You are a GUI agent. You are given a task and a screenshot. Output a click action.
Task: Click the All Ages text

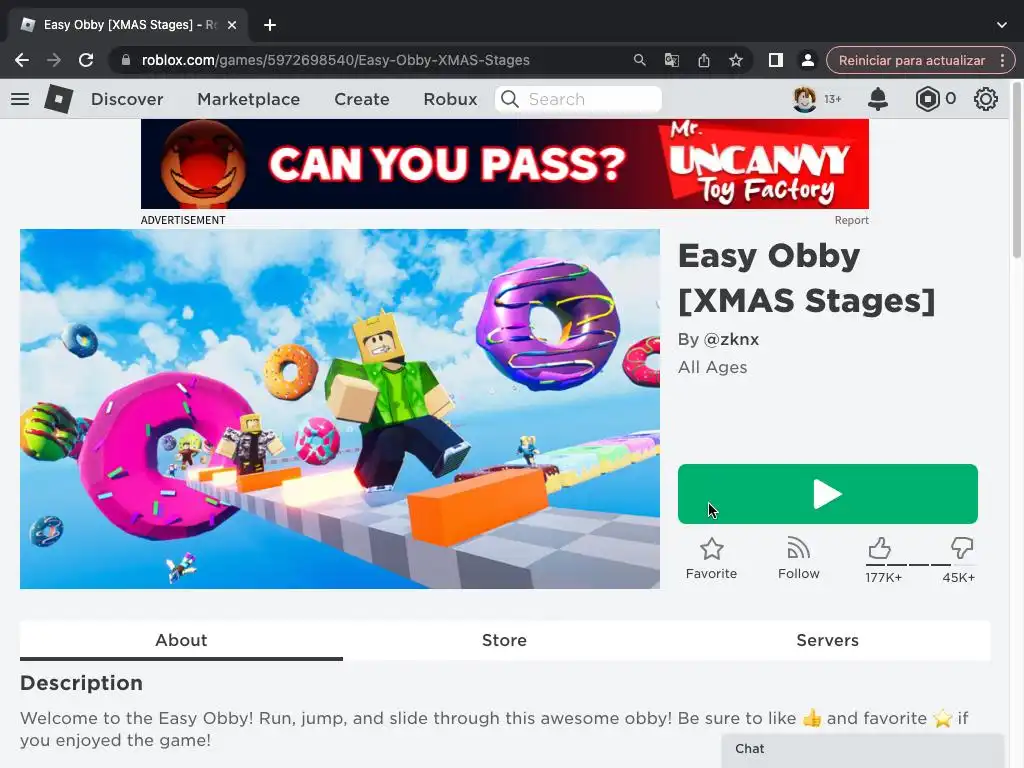(x=712, y=367)
